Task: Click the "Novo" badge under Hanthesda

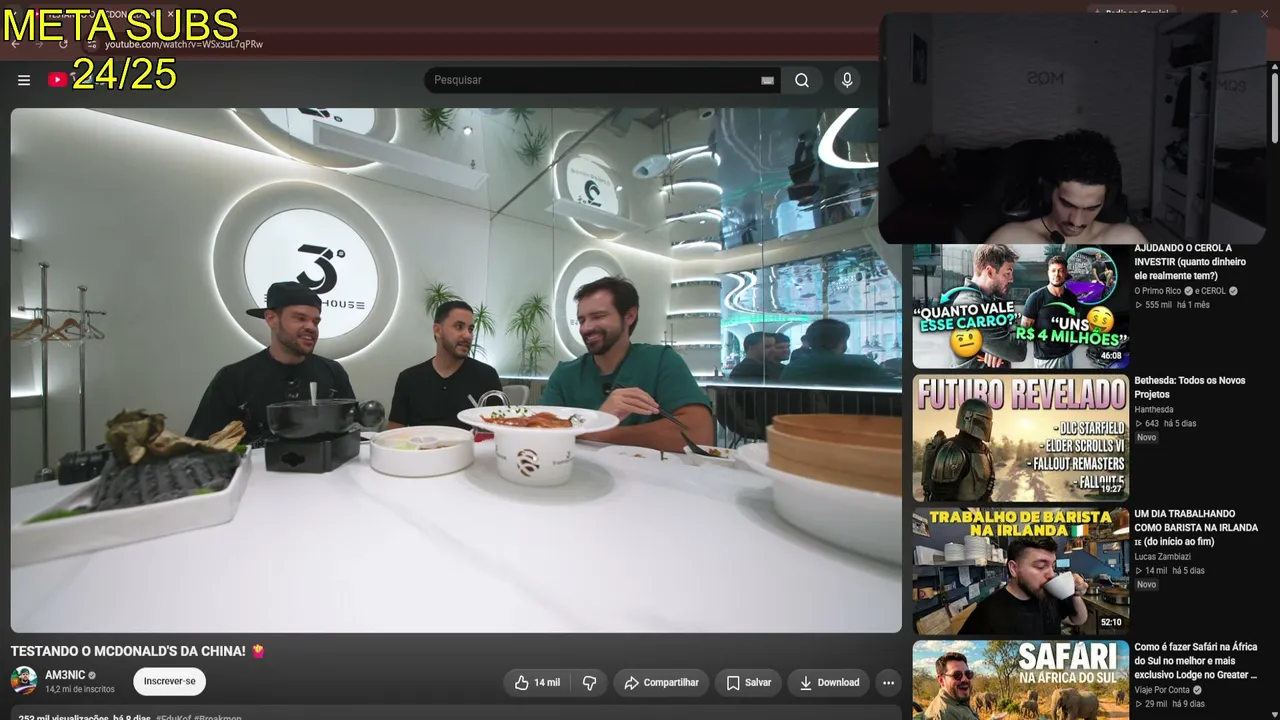Action: 1146,437
